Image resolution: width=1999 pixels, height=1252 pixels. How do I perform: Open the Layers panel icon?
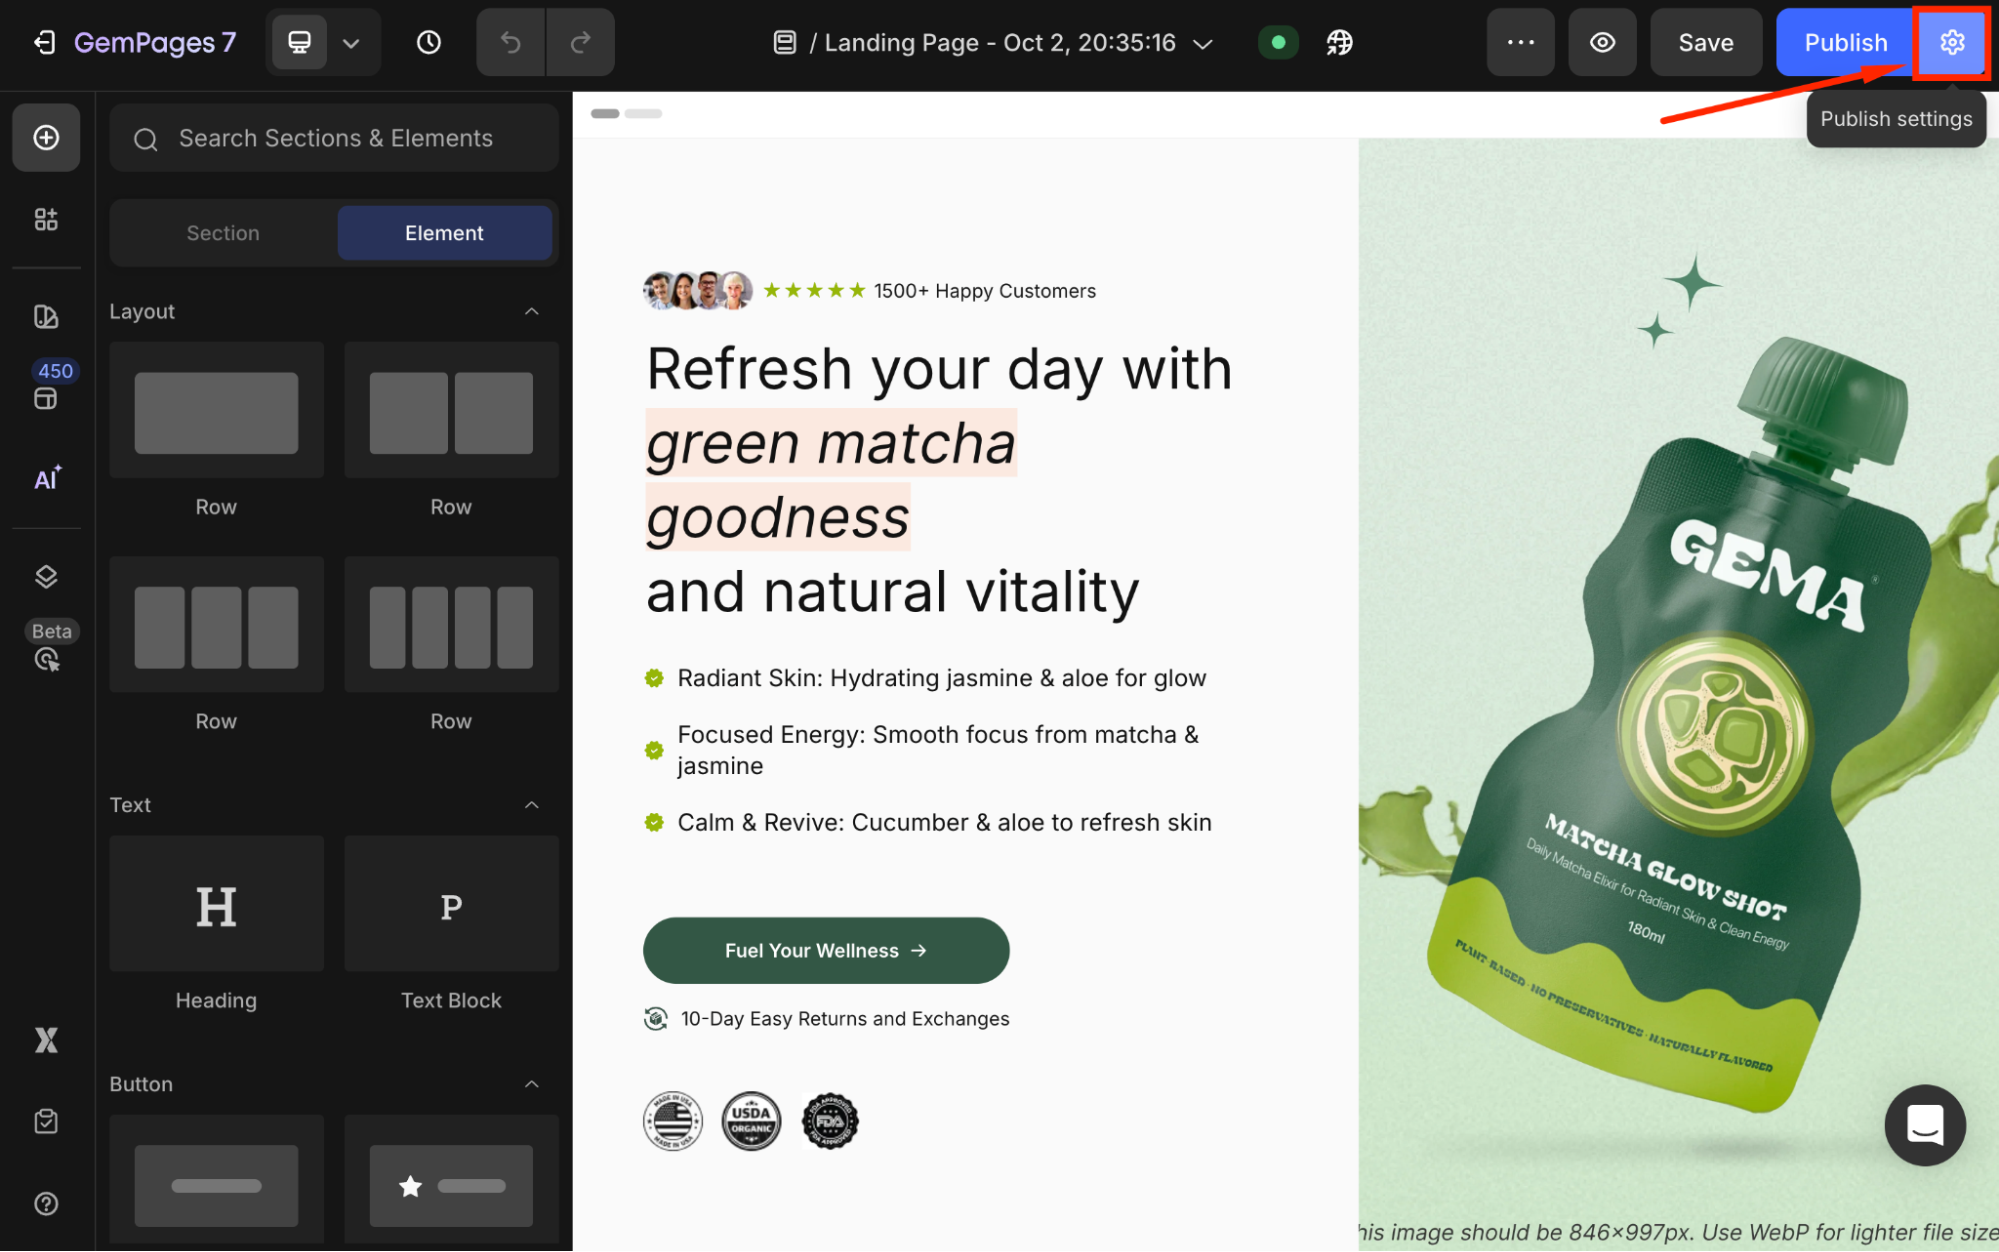46,577
